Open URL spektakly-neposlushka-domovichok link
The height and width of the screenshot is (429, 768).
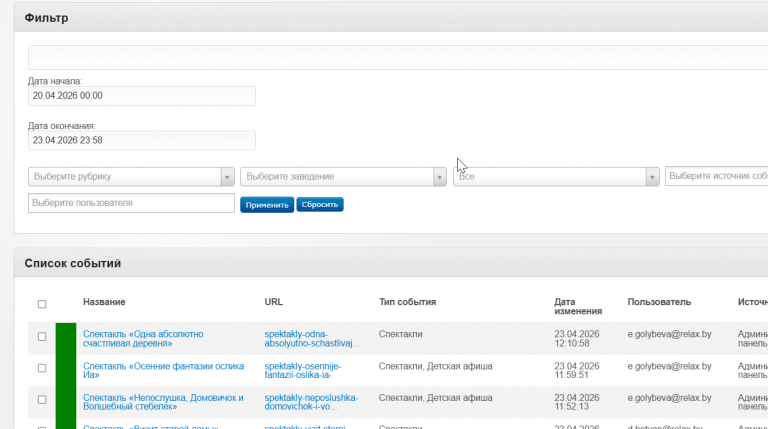(x=311, y=402)
